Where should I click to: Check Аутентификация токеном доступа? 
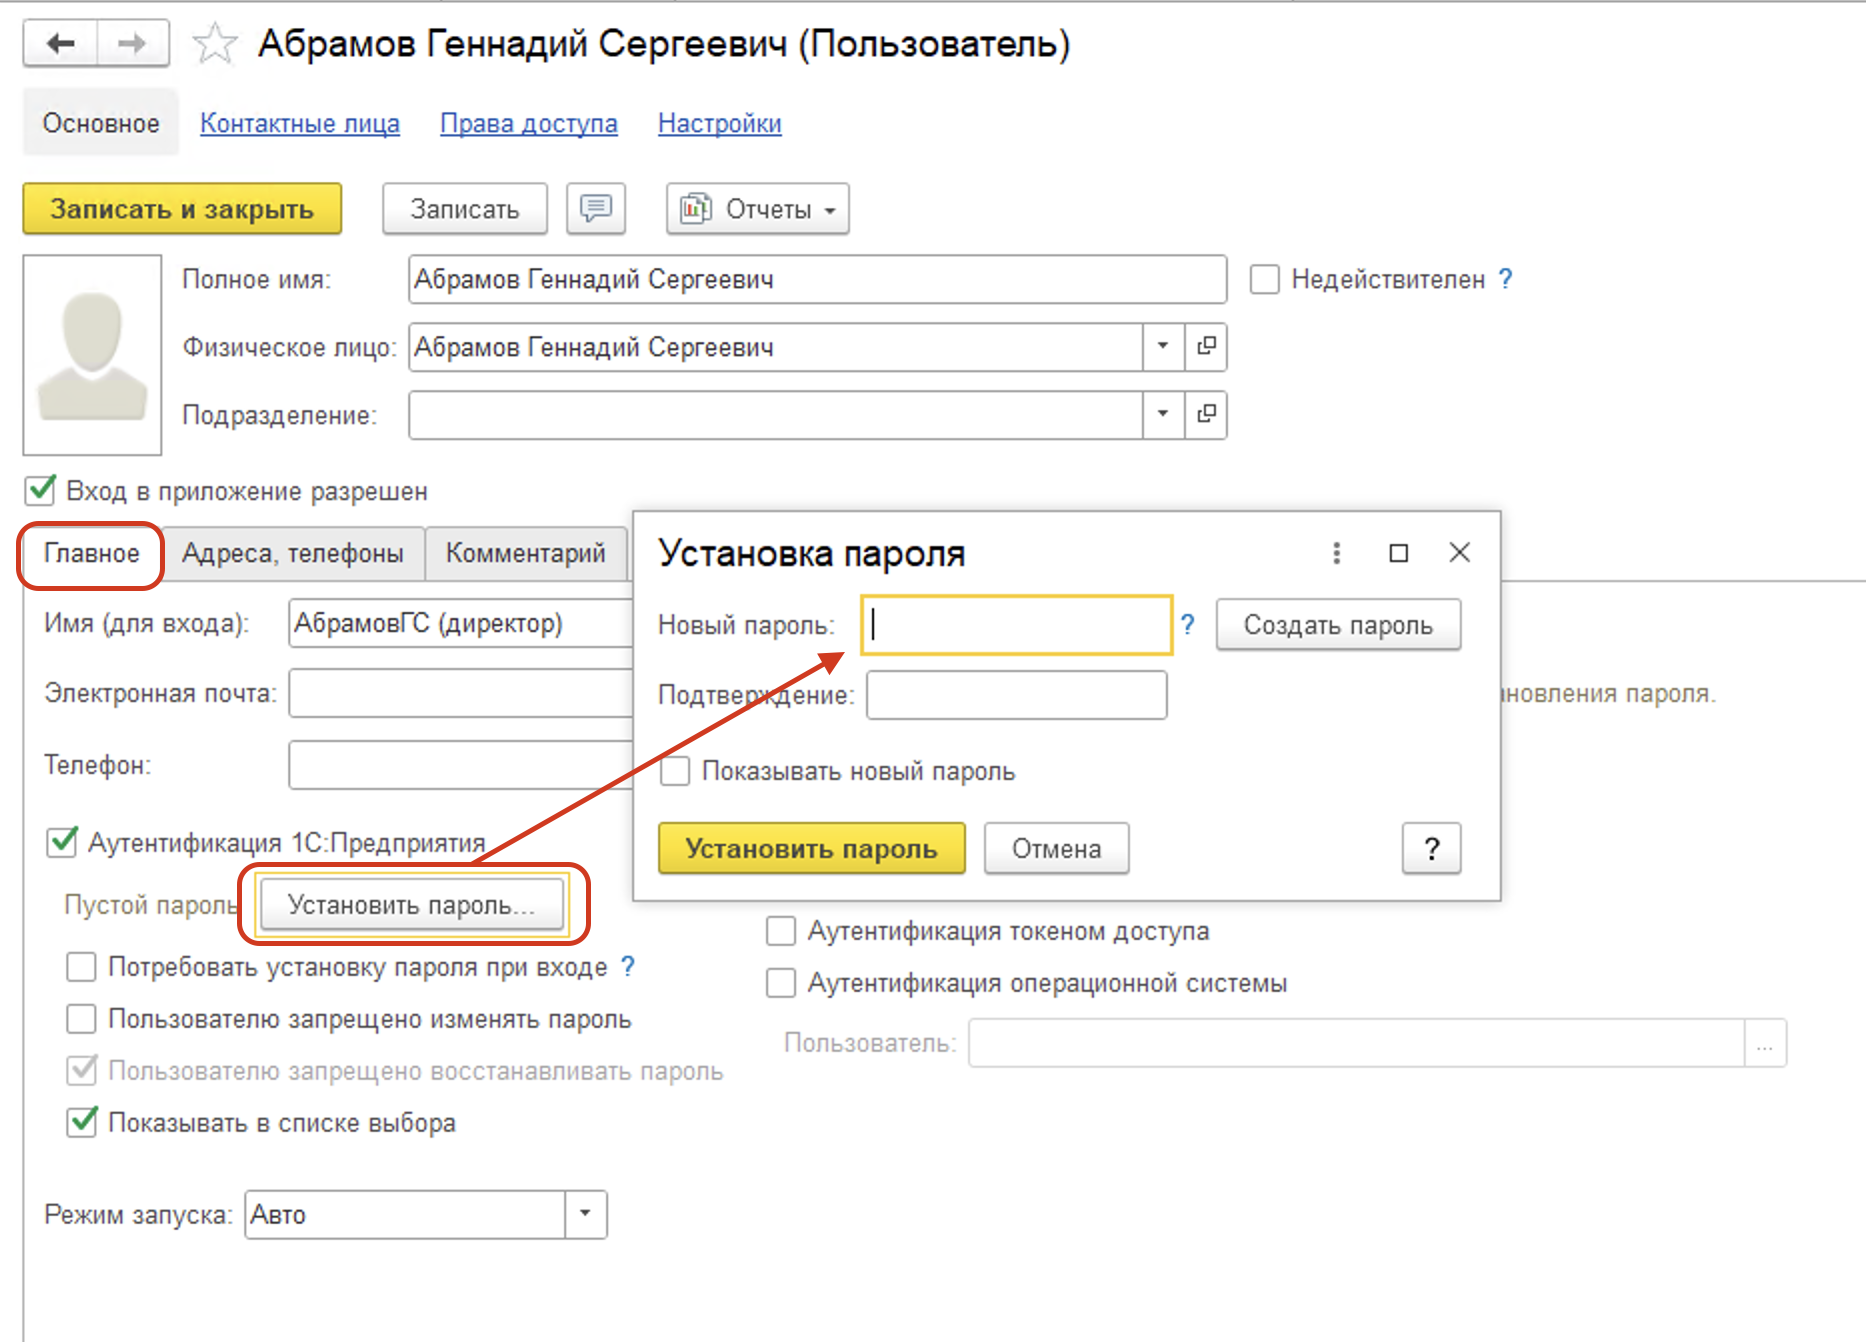(780, 931)
